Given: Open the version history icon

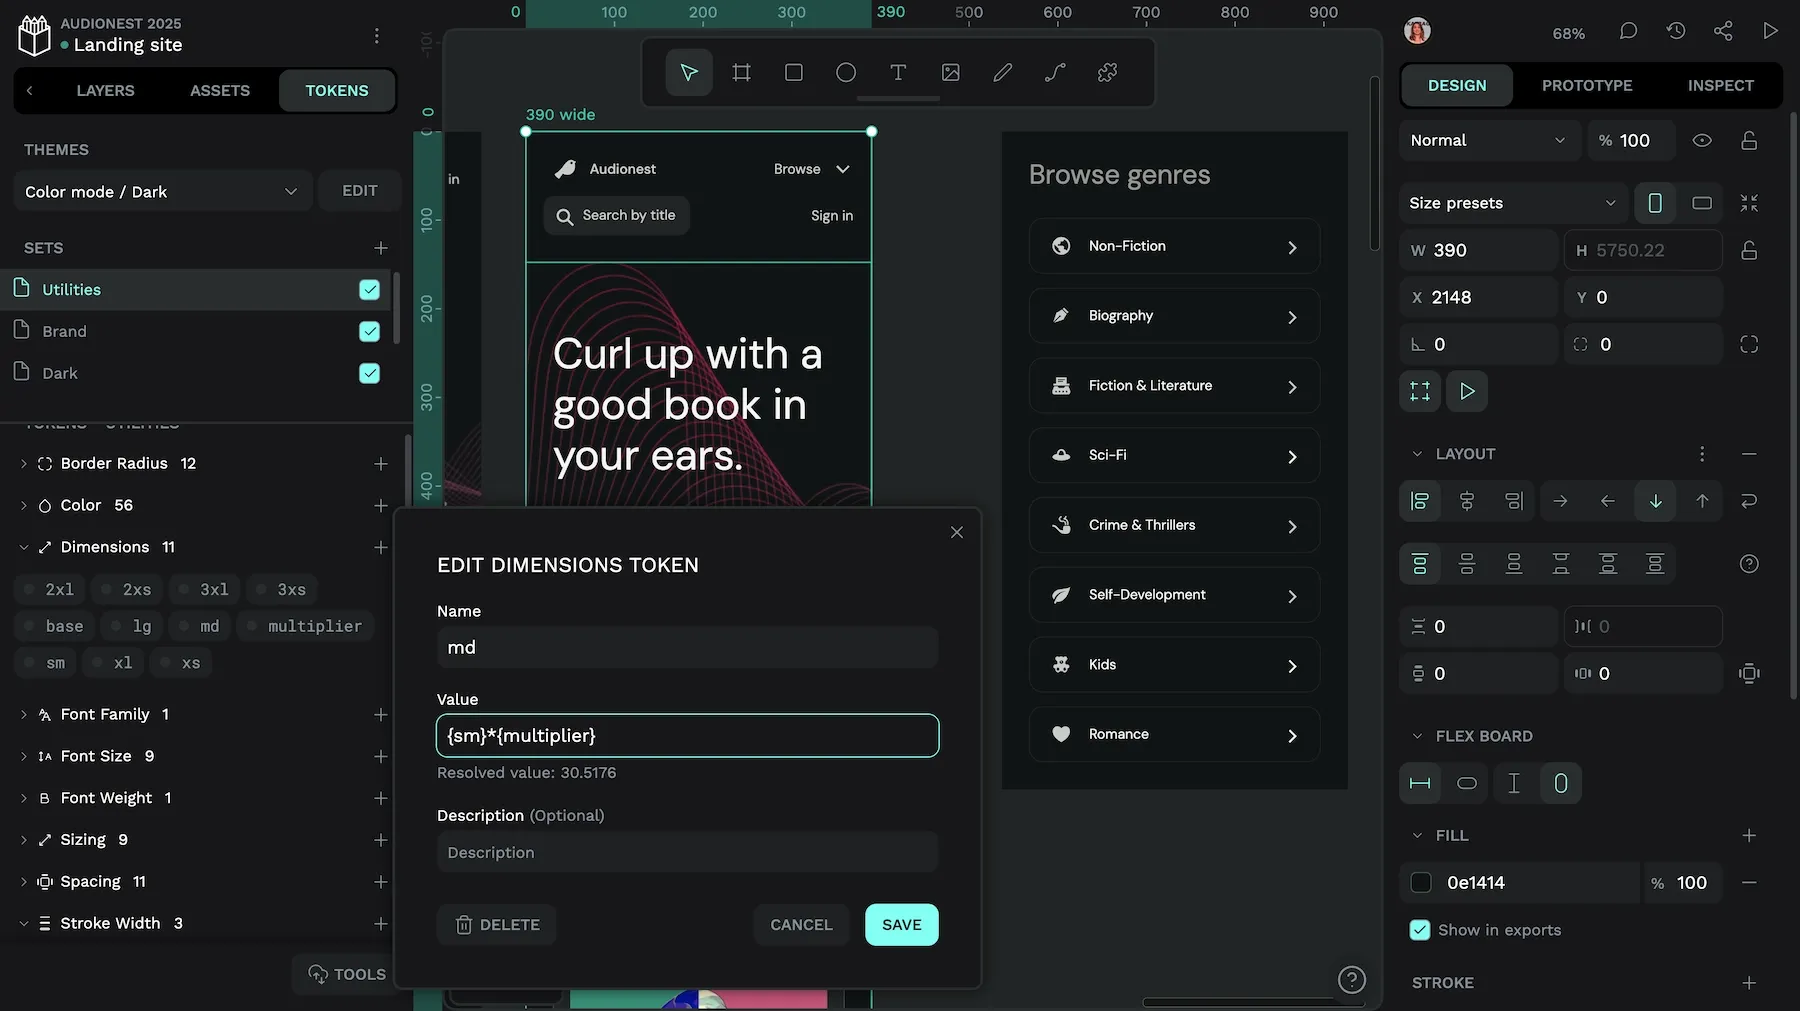Looking at the screenshot, I should [1676, 31].
